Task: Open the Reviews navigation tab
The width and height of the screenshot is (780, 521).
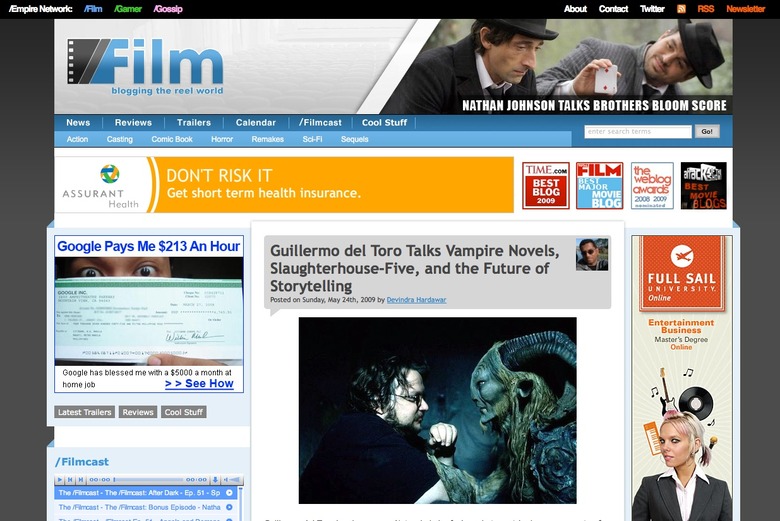Action: click(x=133, y=122)
